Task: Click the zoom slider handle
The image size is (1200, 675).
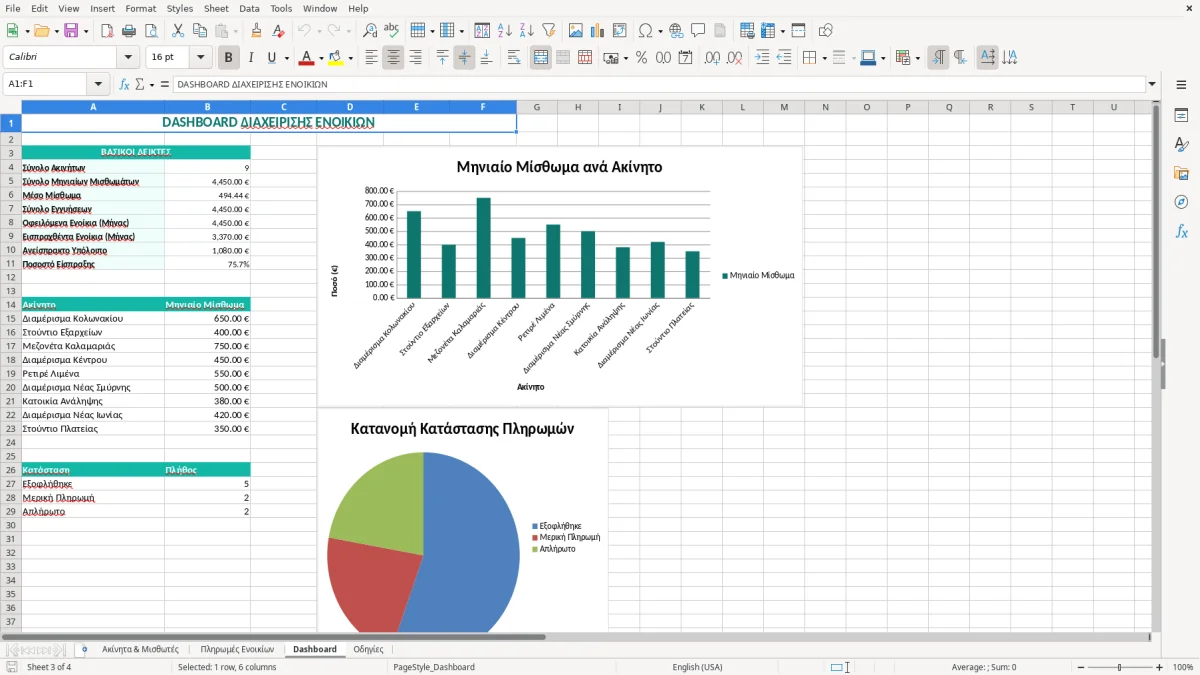Action: 1120,667
